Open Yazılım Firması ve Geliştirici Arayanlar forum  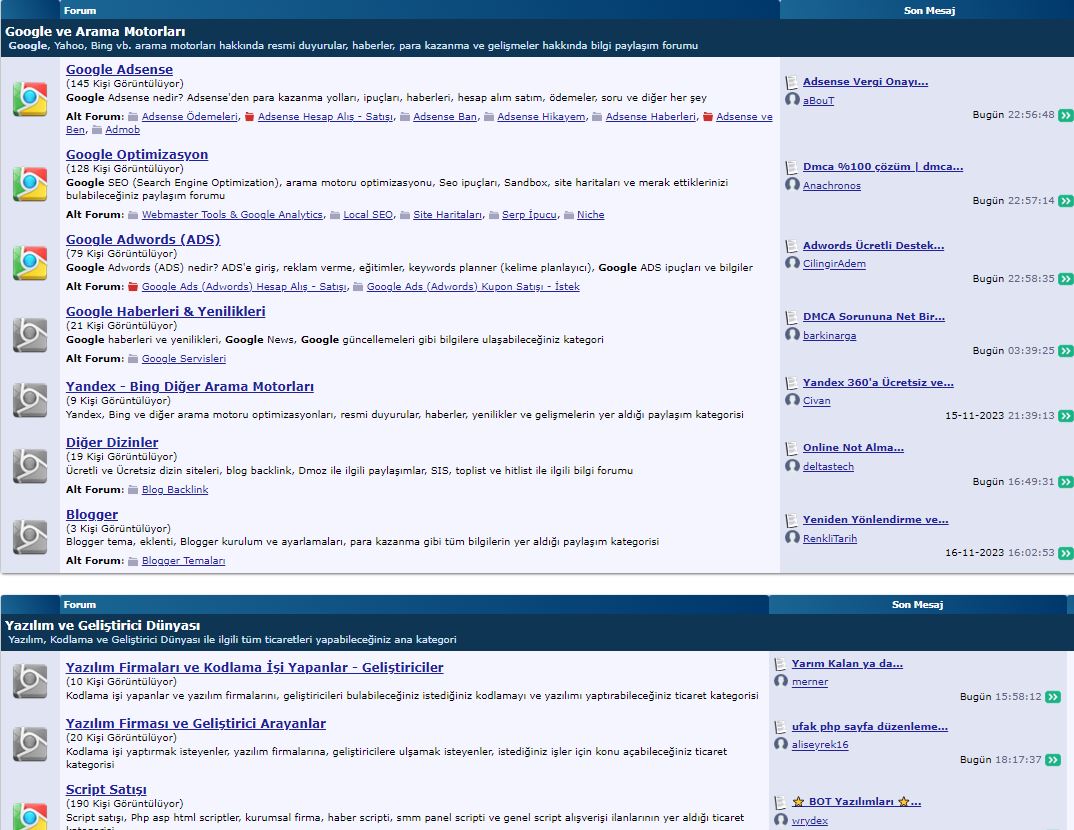point(196,723)
